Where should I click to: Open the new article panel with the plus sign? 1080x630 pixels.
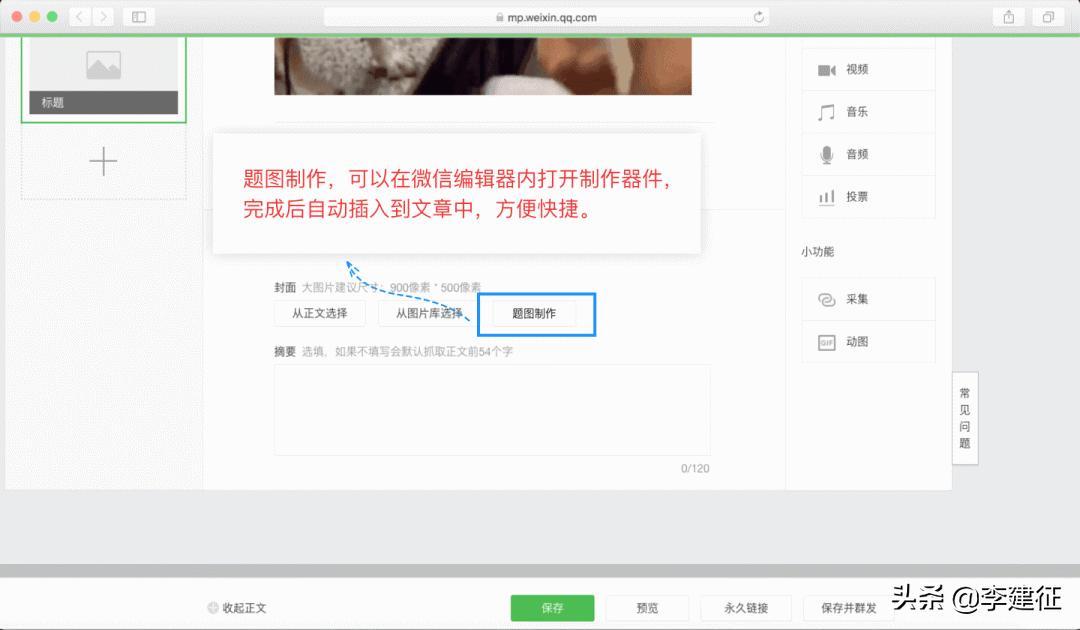tap(103, 160)
